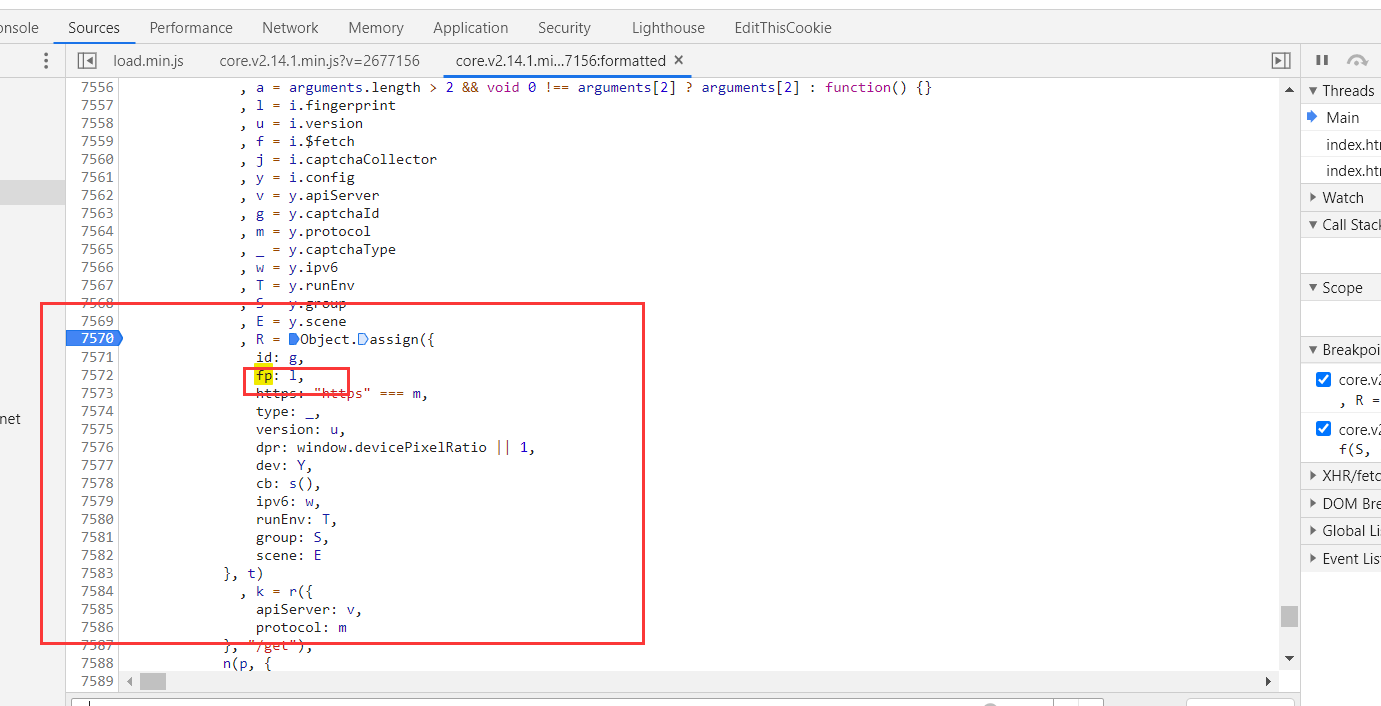Viewport: 1381px width, 706px height.
Task: Select the load.min.js file tab
Action: (149, 61)
